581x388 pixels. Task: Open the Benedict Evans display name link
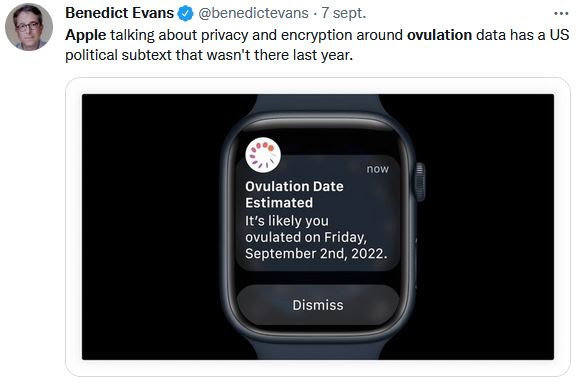point(119,13)
